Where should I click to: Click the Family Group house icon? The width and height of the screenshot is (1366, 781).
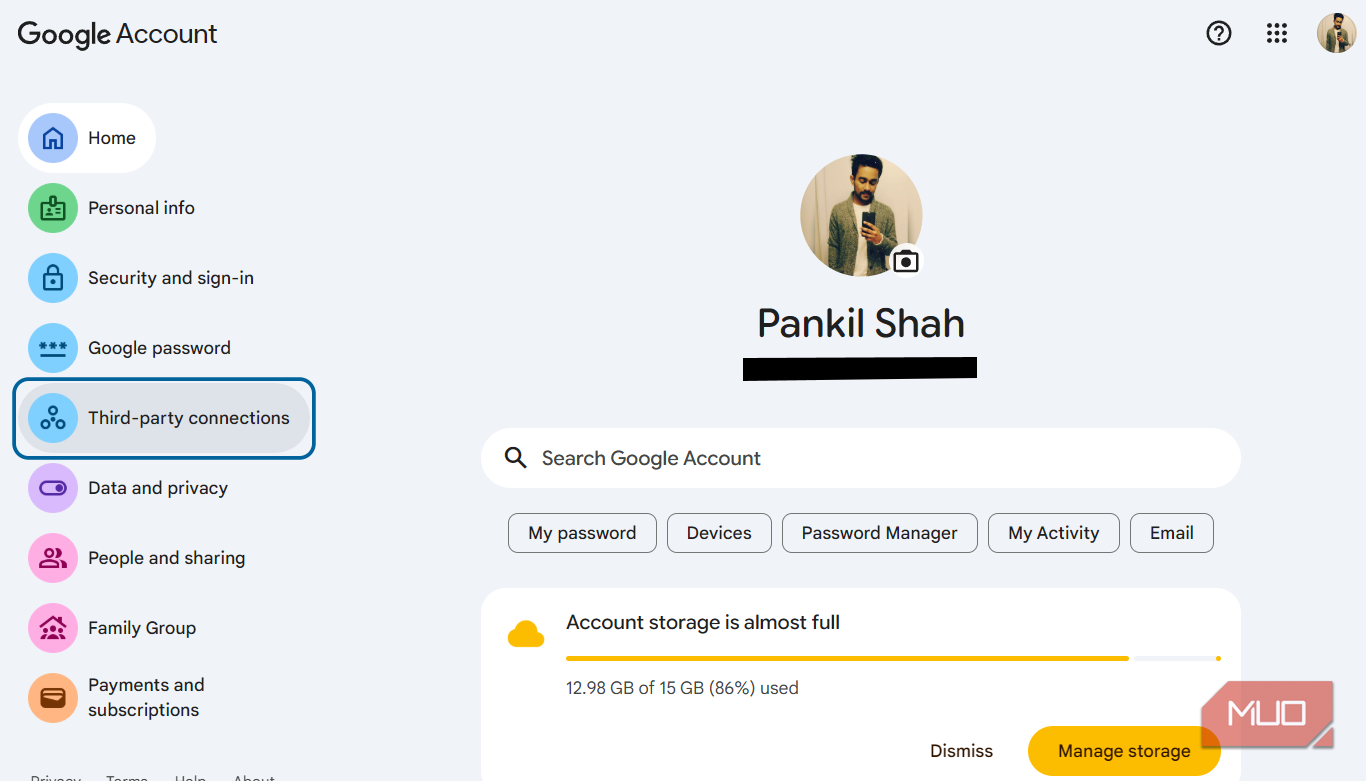53,628
